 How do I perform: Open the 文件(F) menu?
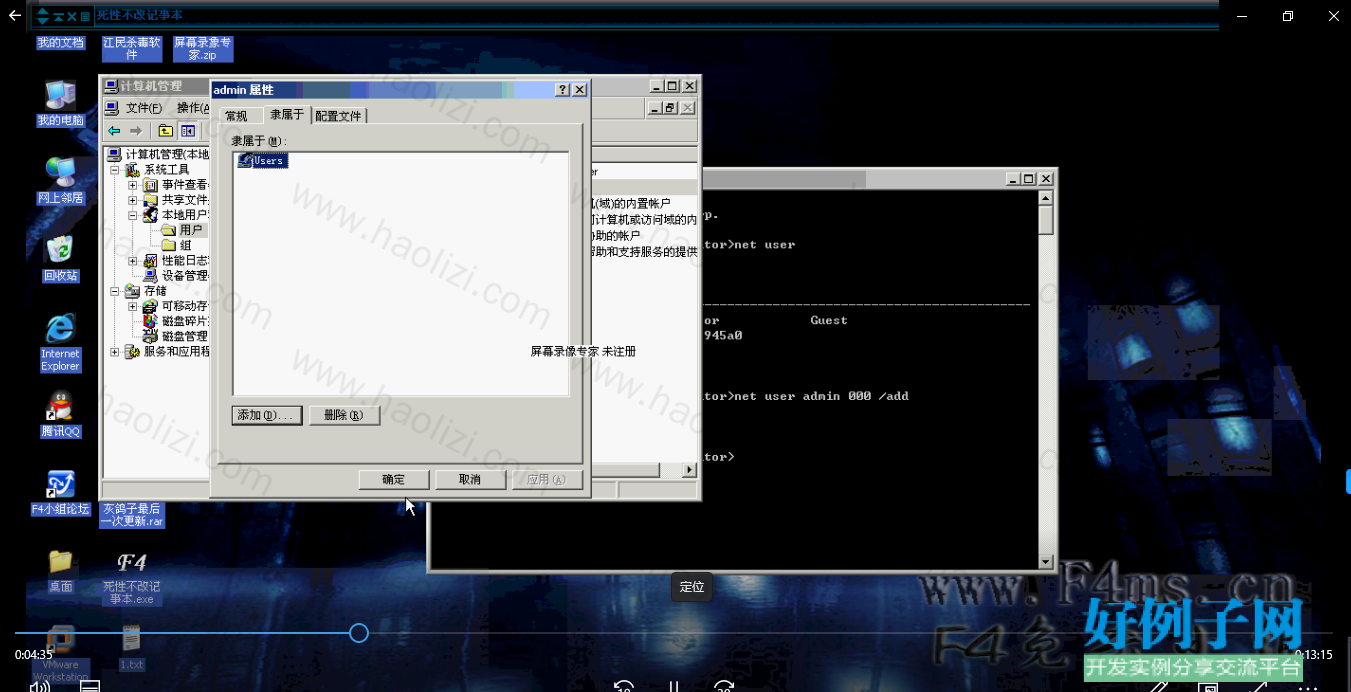(144, 108)
